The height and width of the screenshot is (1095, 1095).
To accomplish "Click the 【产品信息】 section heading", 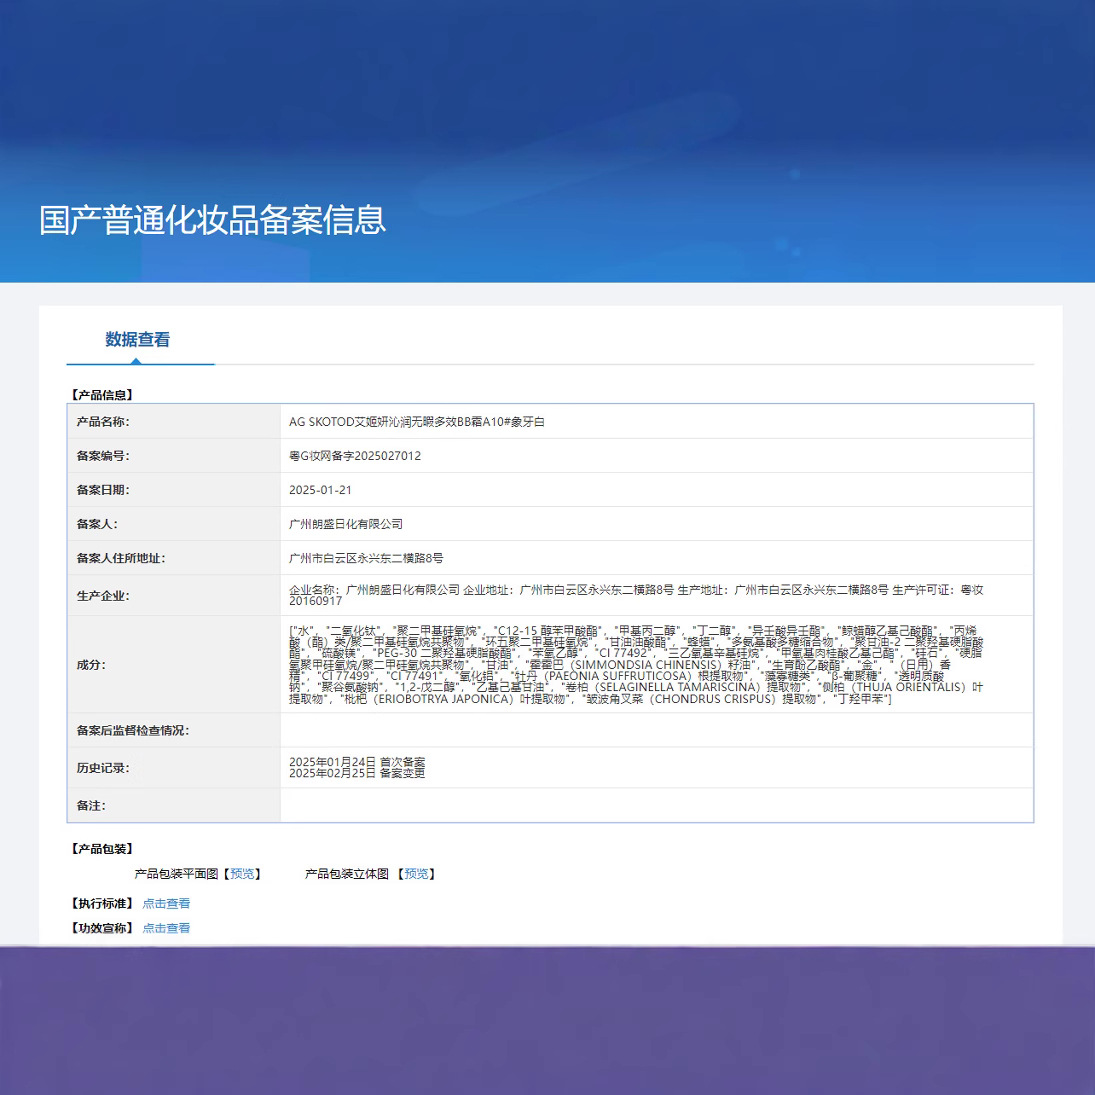I will coord(102,395).
